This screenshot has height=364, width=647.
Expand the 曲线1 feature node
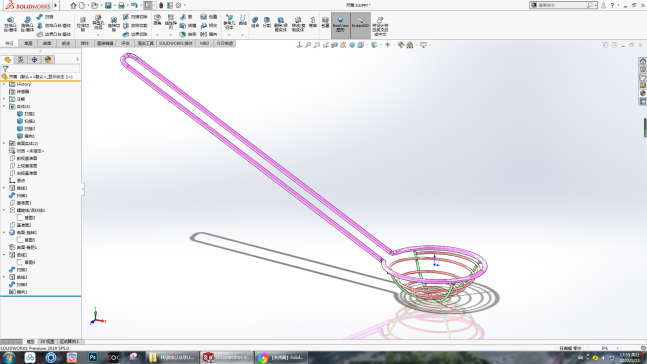pos(4,188)
